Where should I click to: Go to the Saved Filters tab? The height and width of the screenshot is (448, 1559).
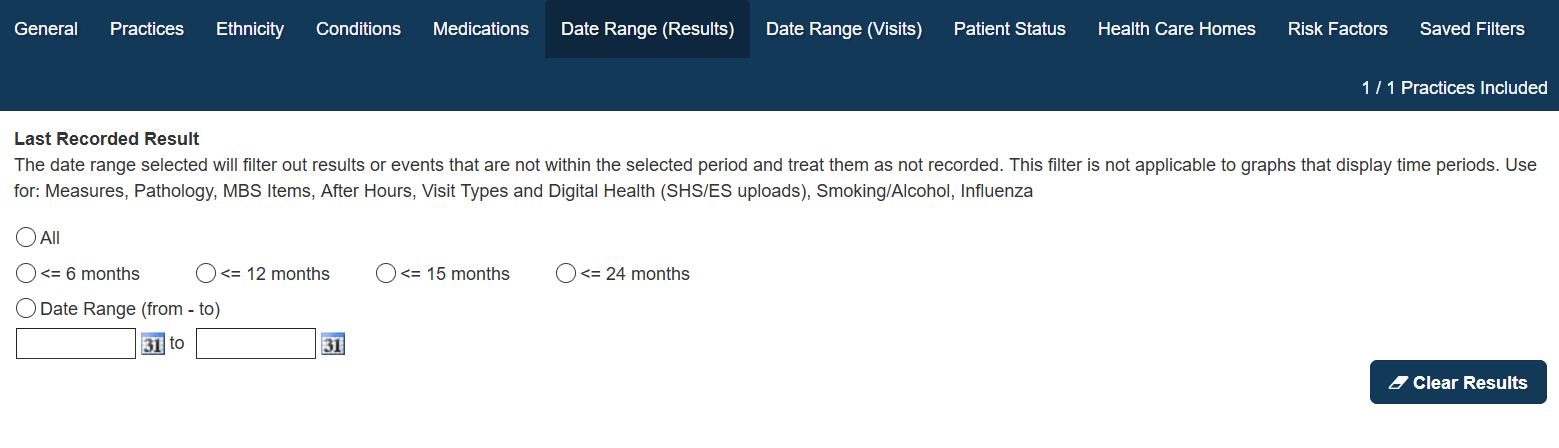click(x=1472, y=29)
